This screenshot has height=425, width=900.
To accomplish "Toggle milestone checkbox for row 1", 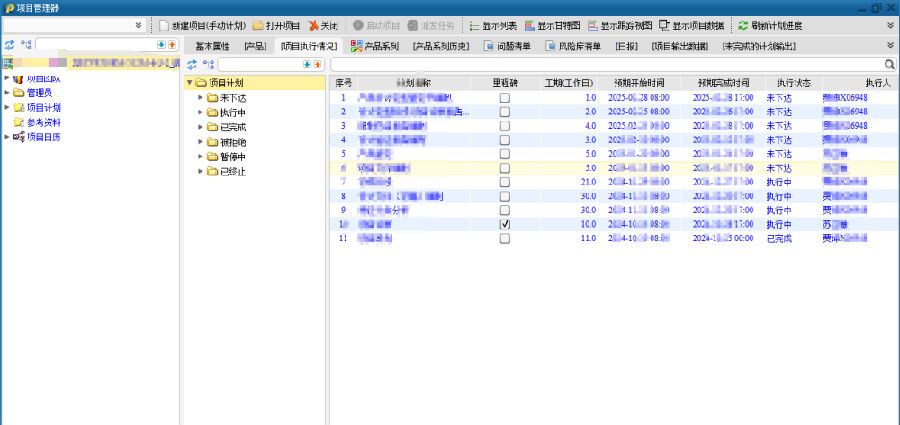I will (x=505, y=98).
